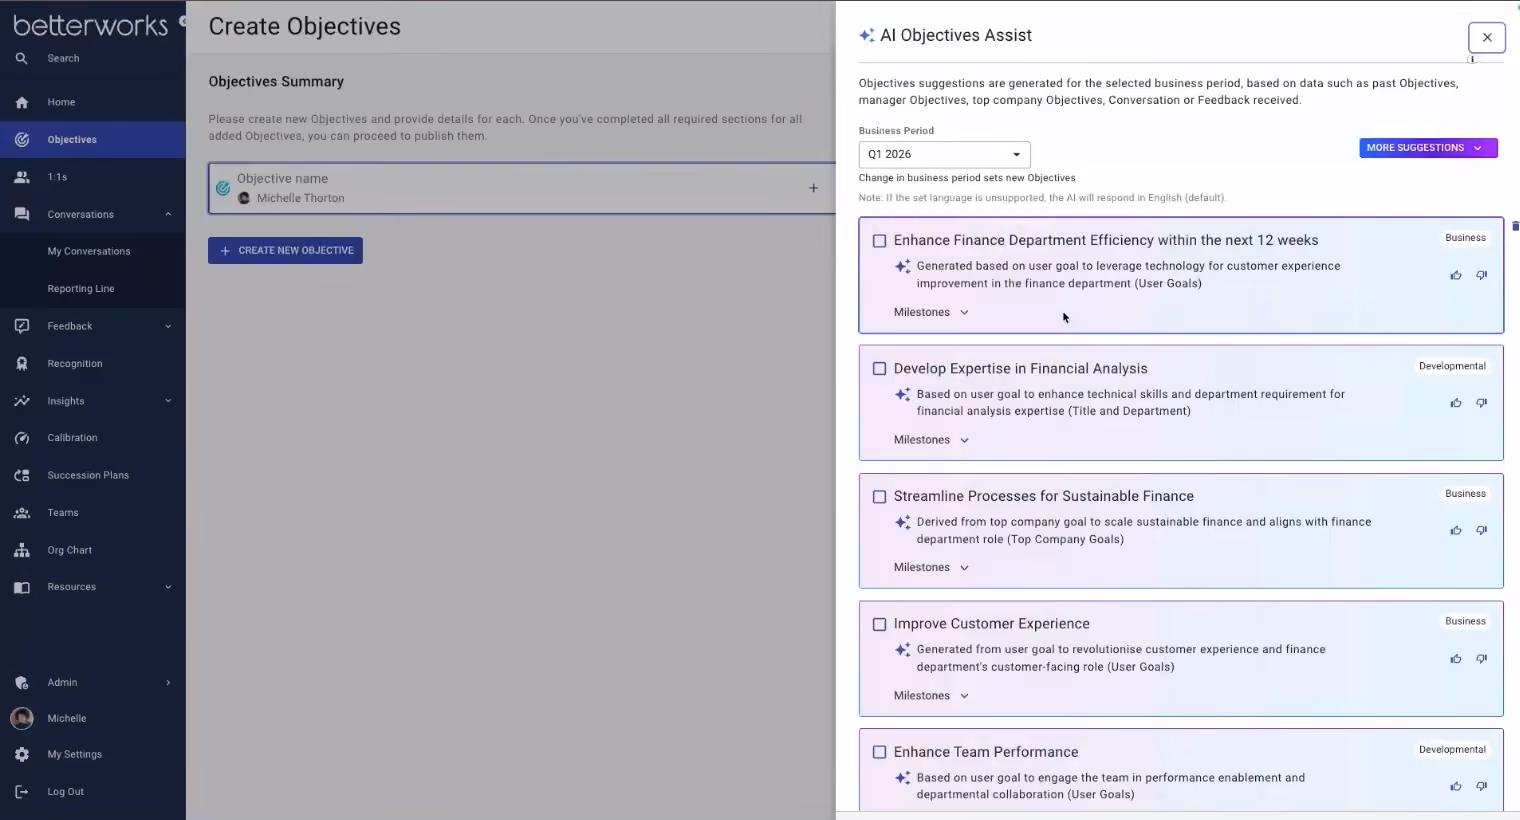Screen dimensions: 1520x820
Task: Collapse the Conversations sidebar section chevron
Action: click(x=168, y=214)
